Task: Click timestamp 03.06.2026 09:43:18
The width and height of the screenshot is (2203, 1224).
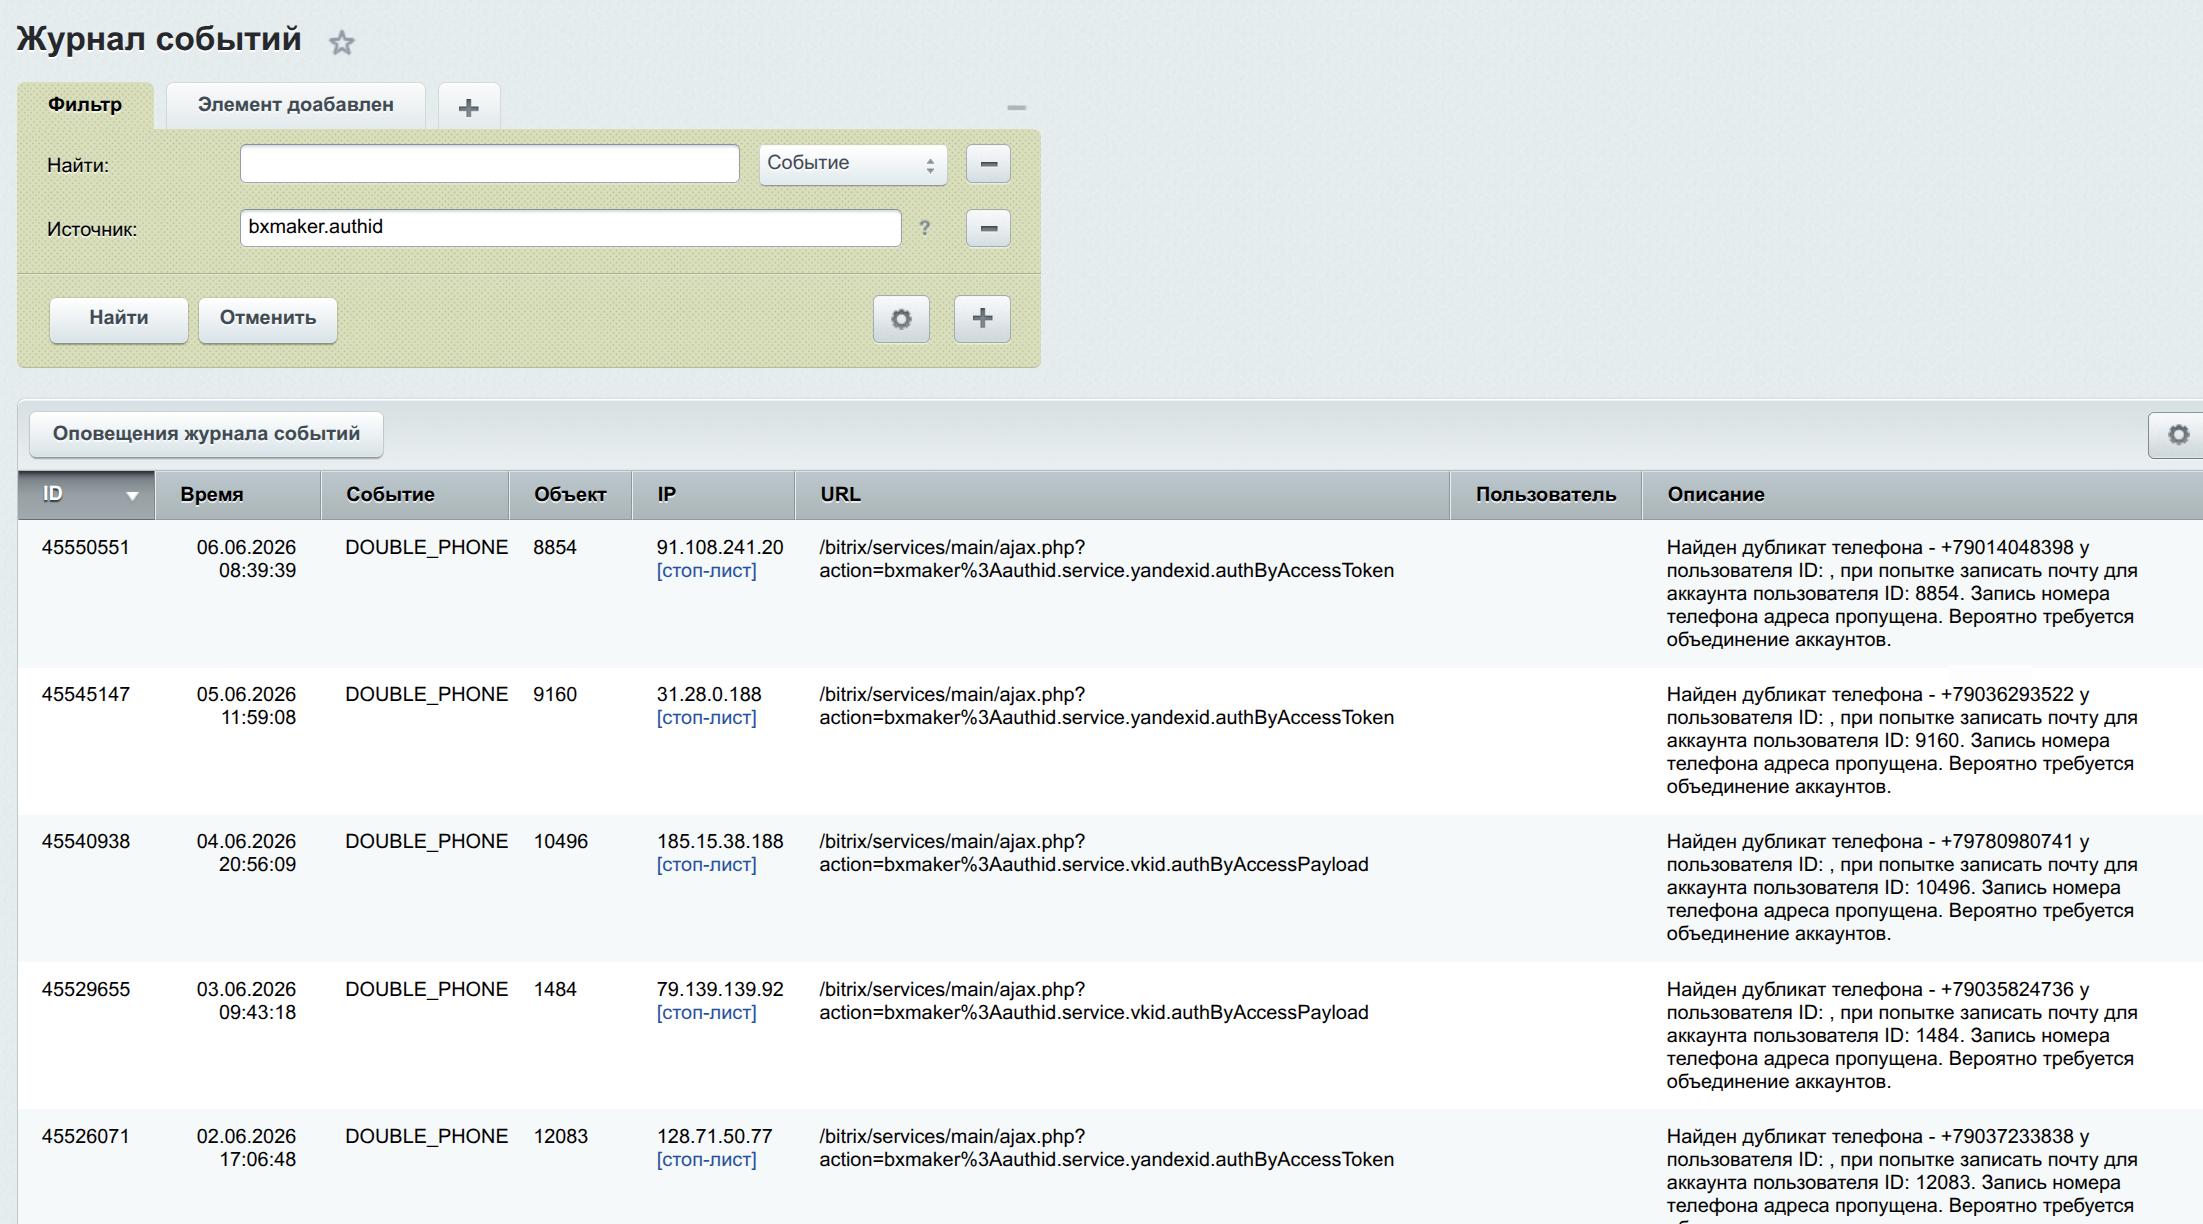Action: click(x=247, y=1001)
